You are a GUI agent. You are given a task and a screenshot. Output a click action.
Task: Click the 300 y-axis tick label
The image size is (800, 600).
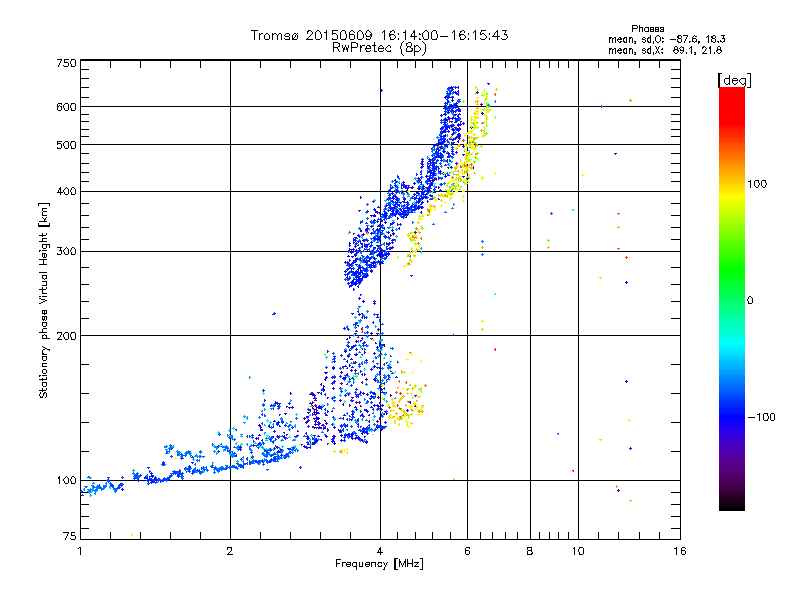(66, 251)
